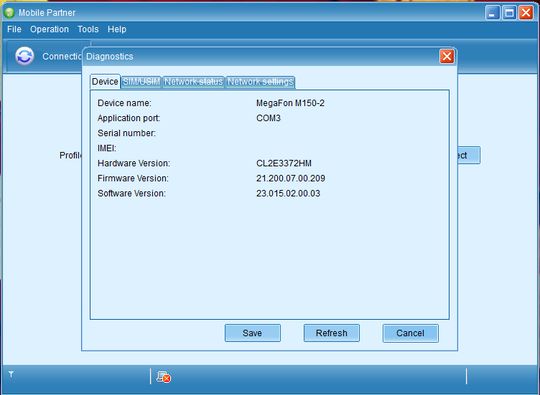Screen dimensions: 540x395
Task: Click the Connection refresh icon in toolbar
Action: coord(24,56)
